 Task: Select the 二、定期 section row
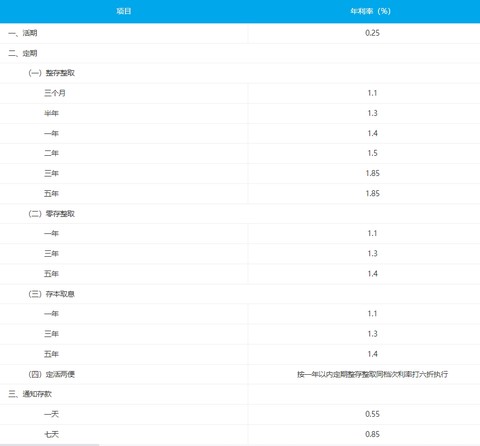[x=240, y=53]
